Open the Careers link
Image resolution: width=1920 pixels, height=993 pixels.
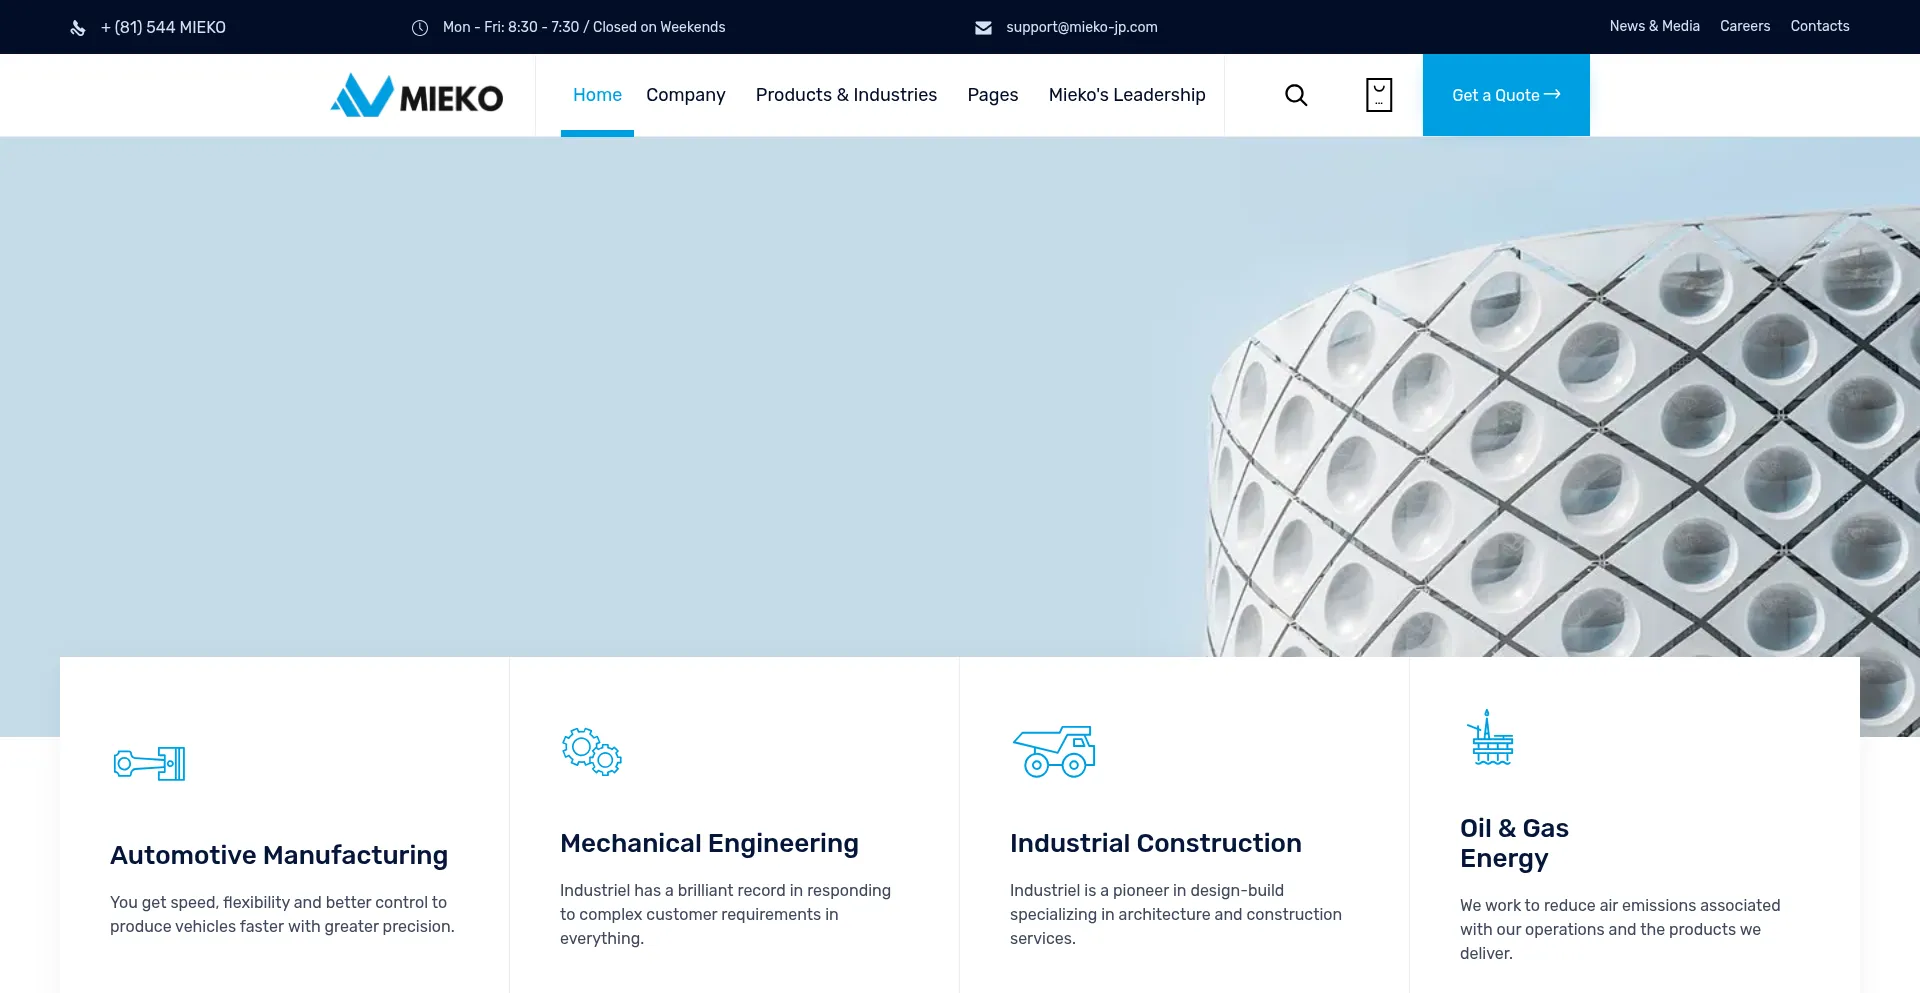click(1744, 26)
